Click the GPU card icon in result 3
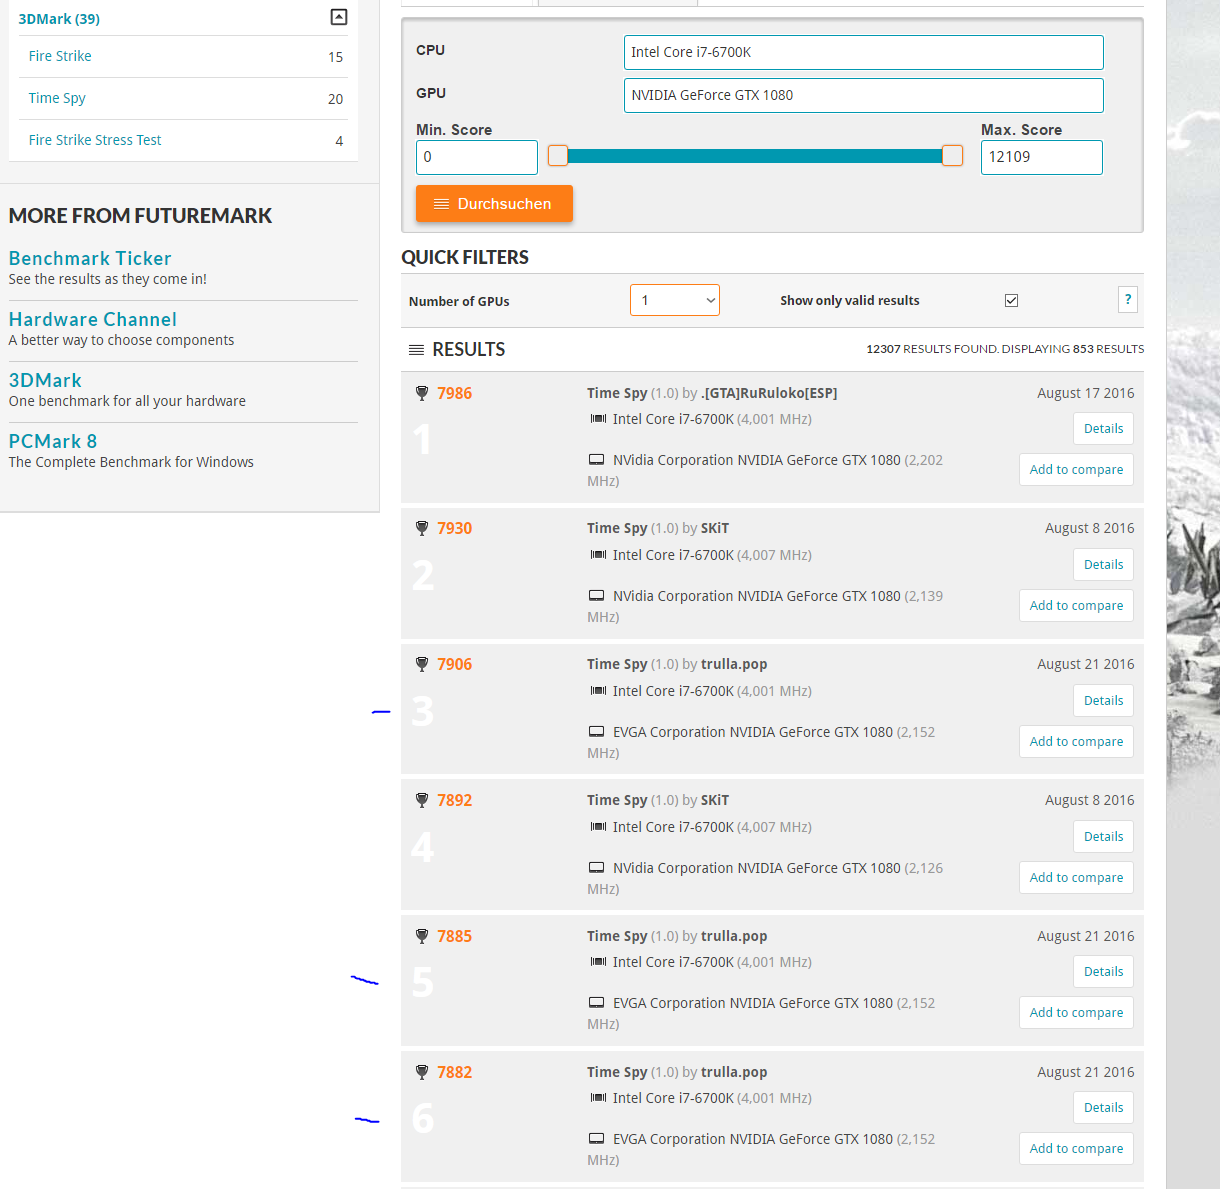 pos(597,732)
